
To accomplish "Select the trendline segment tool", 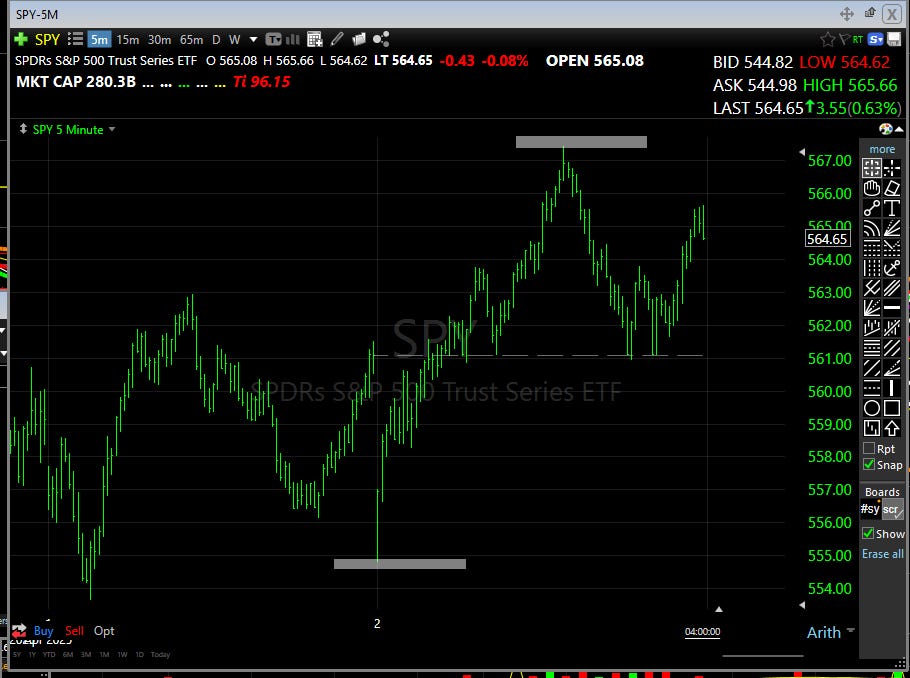I will (x=872, y=208).
